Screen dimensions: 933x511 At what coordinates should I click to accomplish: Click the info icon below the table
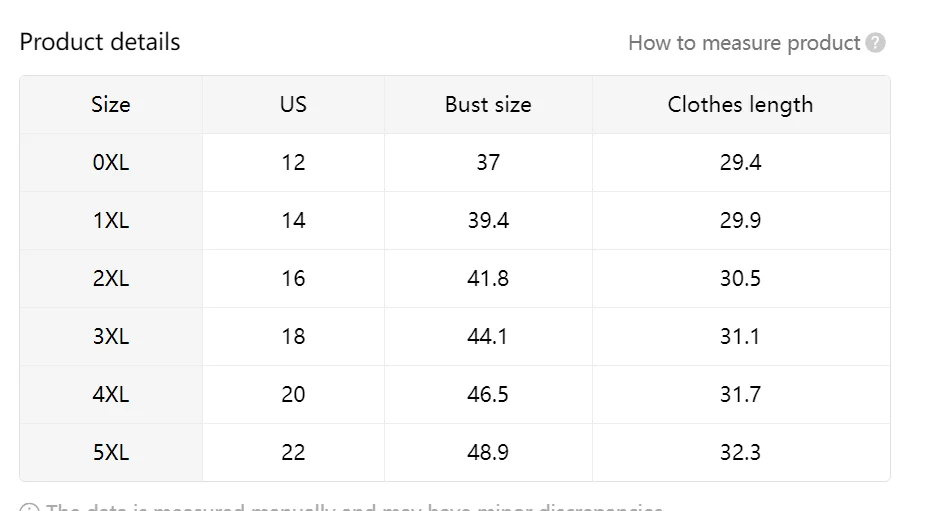(29, 507)
